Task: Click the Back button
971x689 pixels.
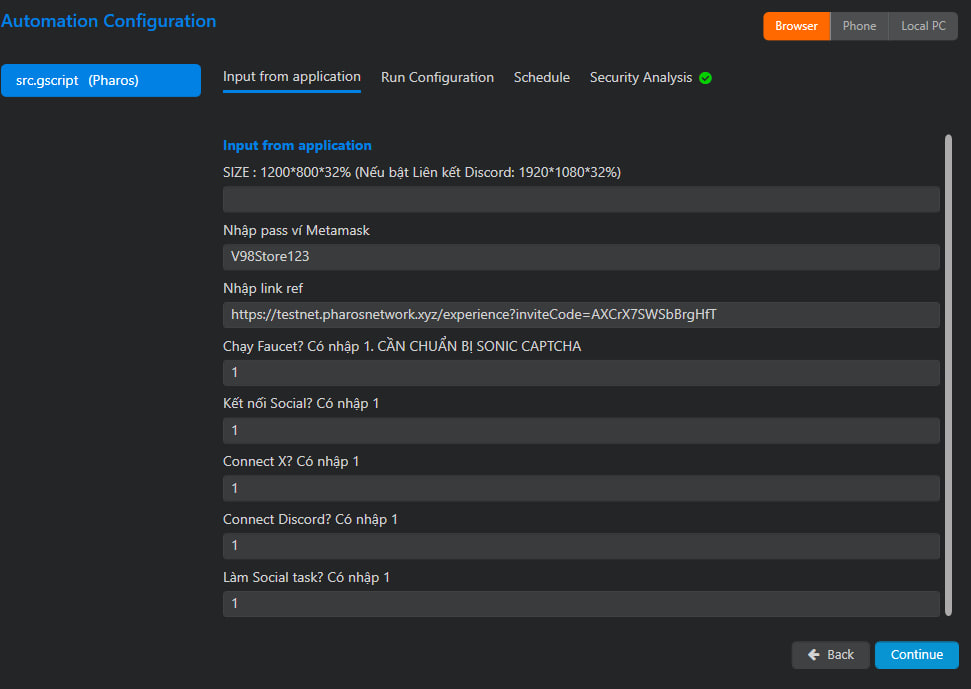Action: pos(830,654)
